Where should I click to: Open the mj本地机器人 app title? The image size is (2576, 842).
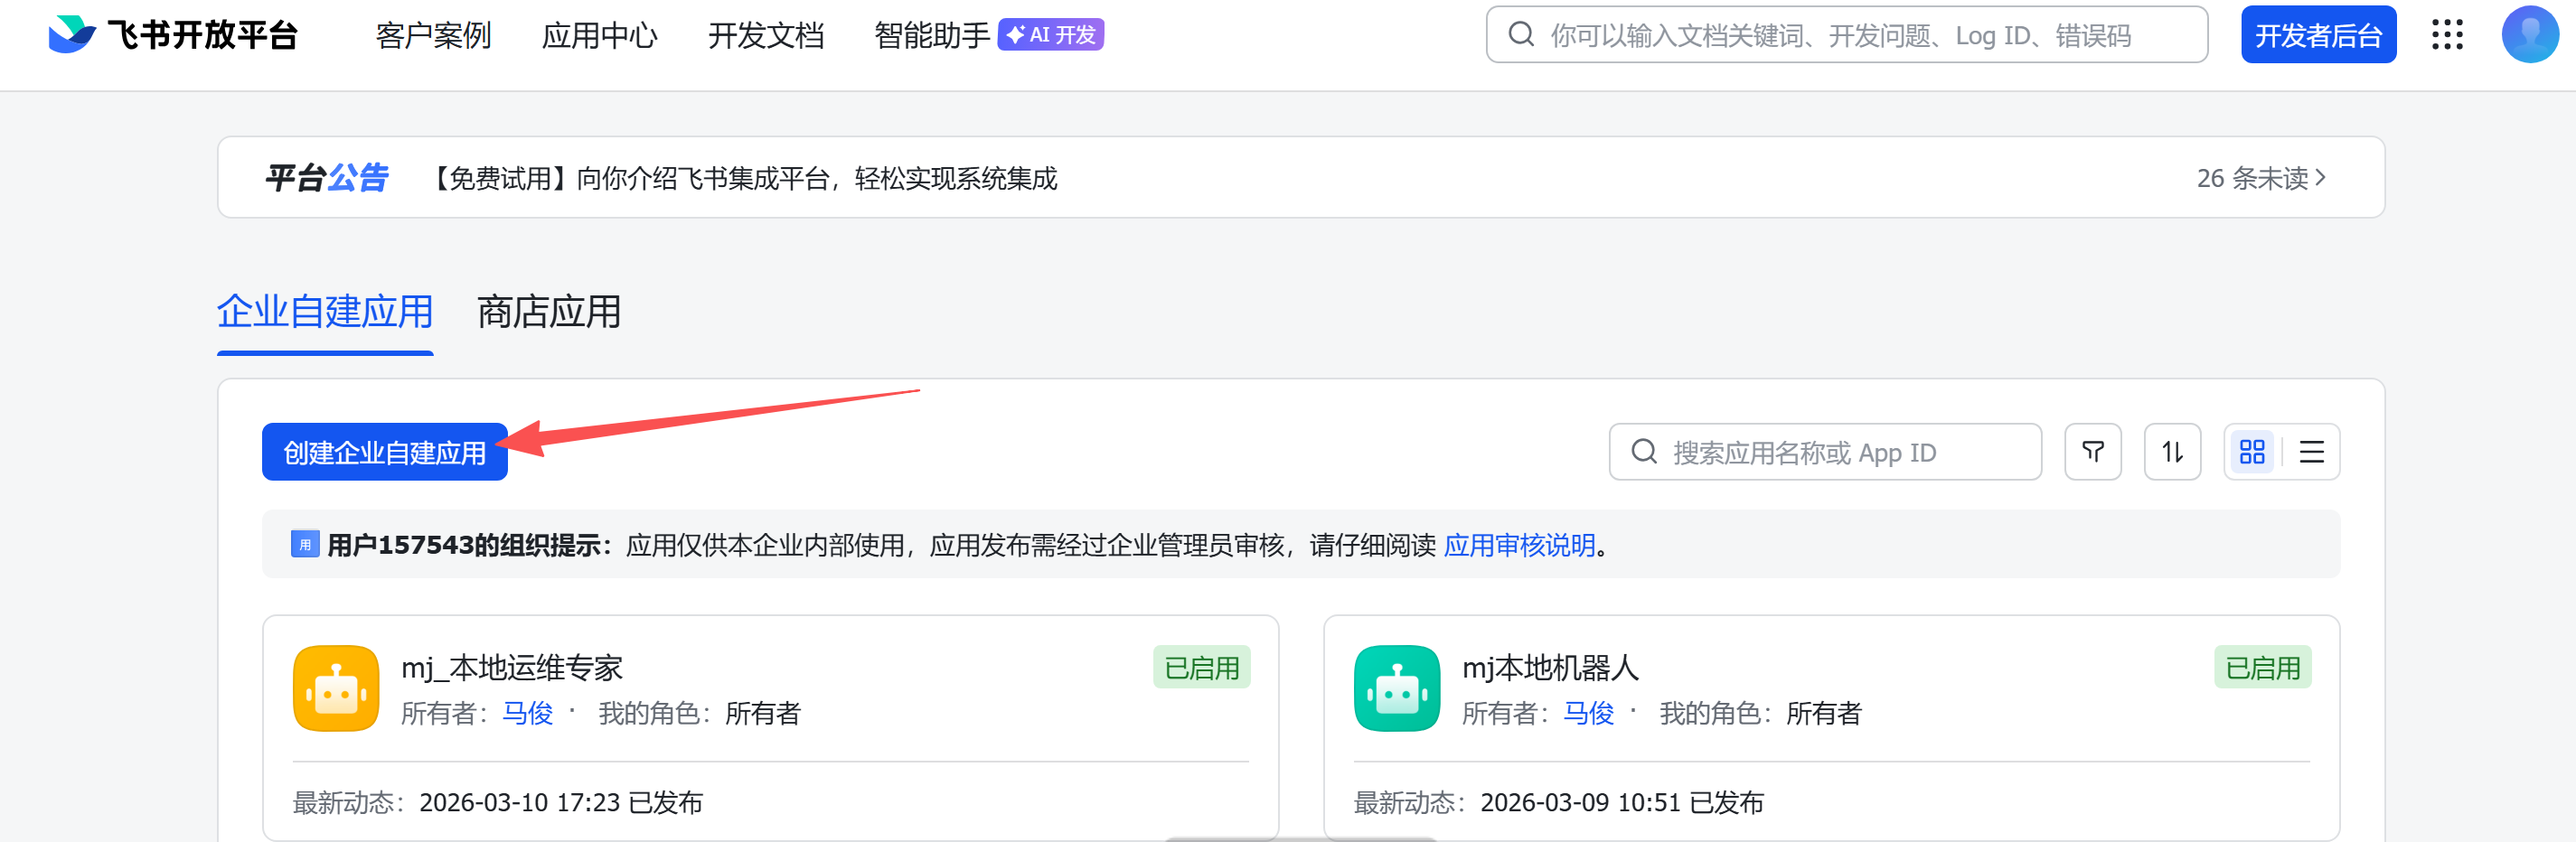(x=1550, y=667)
